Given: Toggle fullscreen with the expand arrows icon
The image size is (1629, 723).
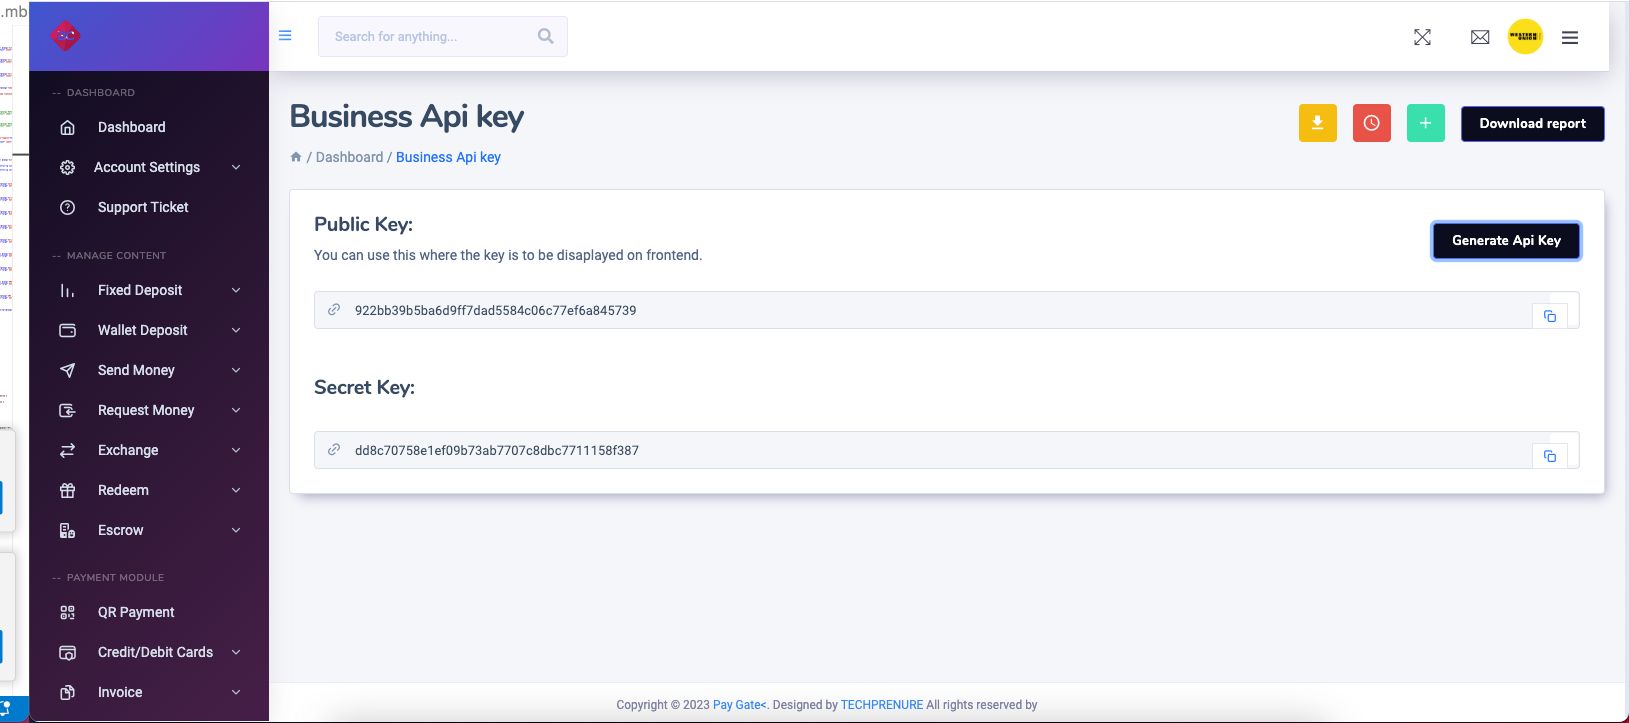Looking at the screenshot, I should point(1422,37).
